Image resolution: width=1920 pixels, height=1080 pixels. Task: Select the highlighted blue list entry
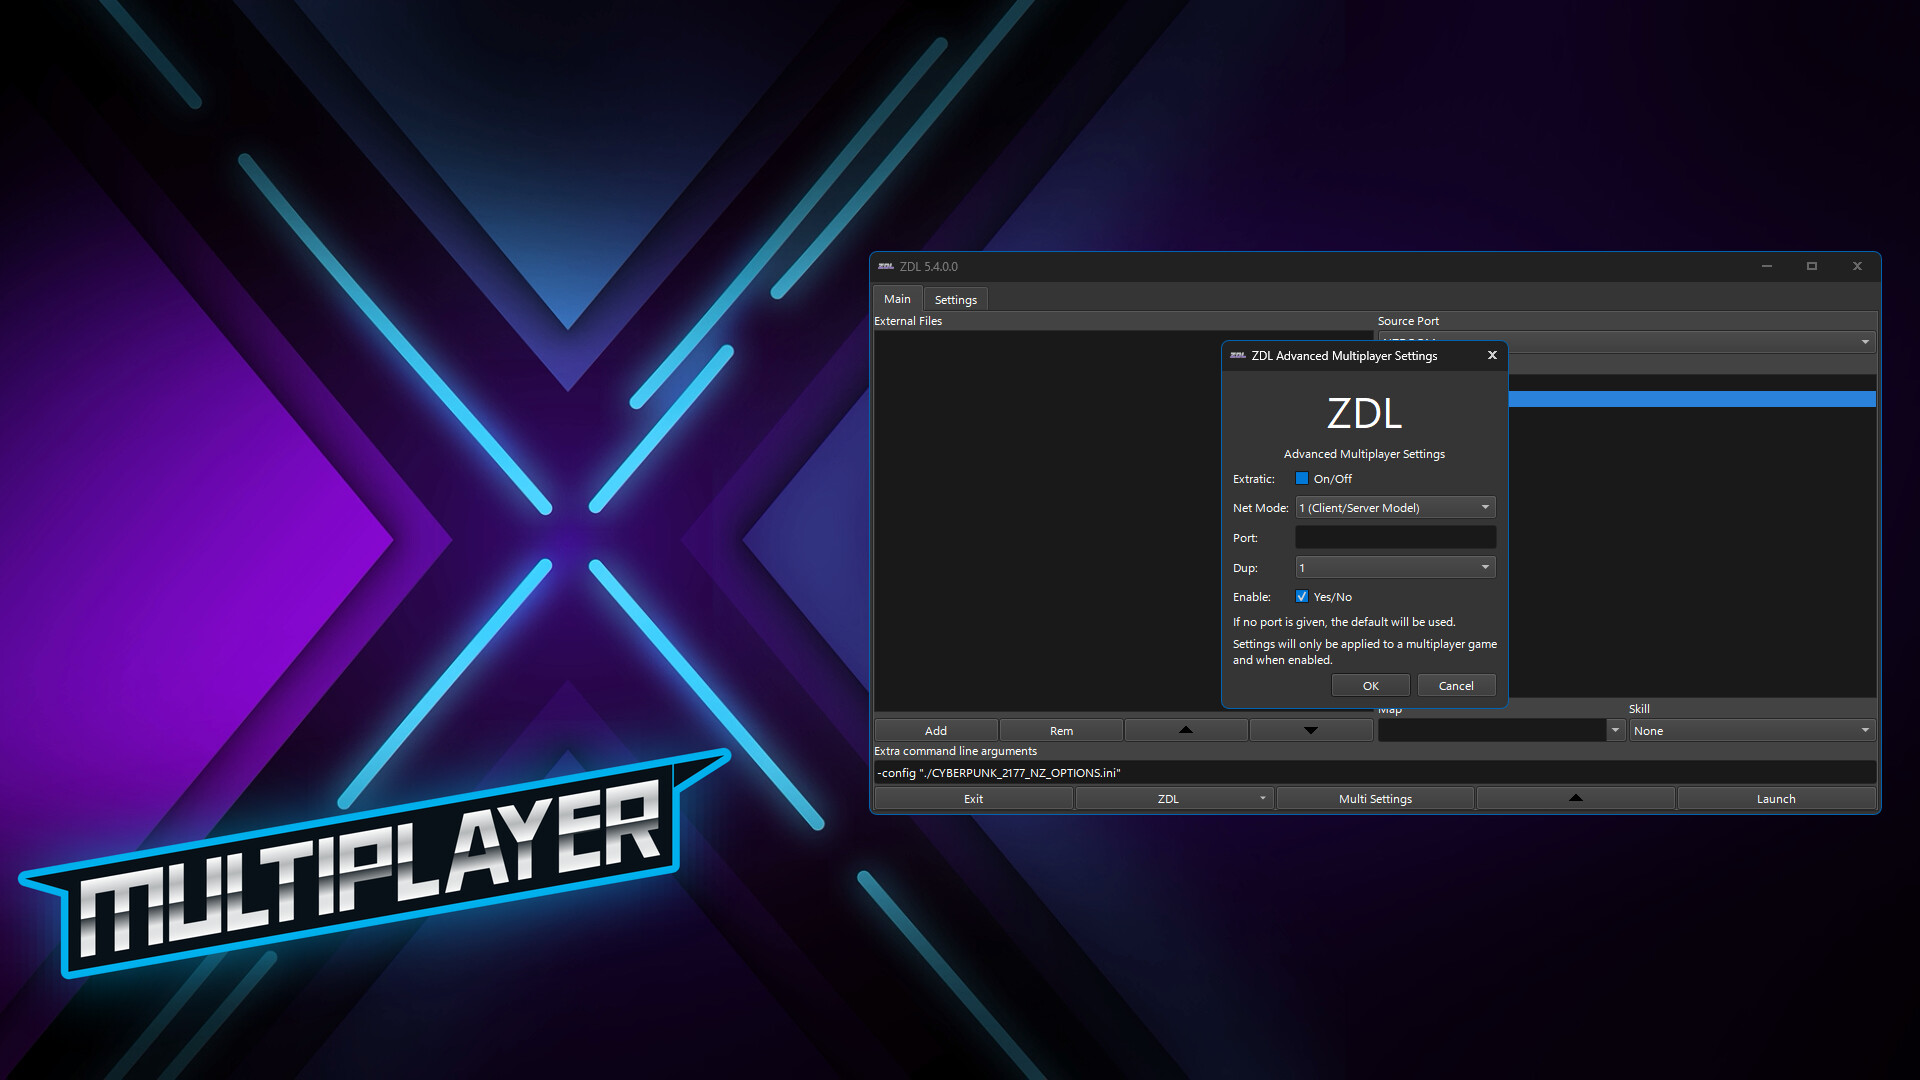pyautogui.click(x=1690, y=399)
